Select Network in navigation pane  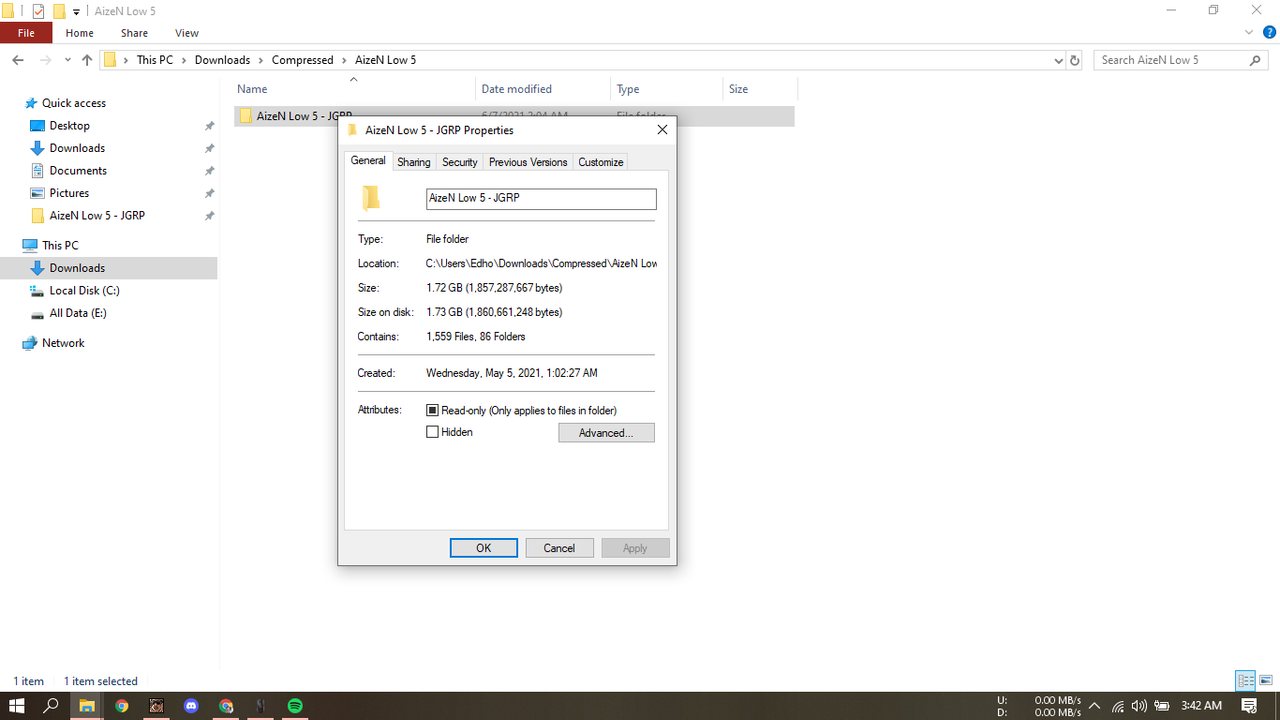(63, 343)
